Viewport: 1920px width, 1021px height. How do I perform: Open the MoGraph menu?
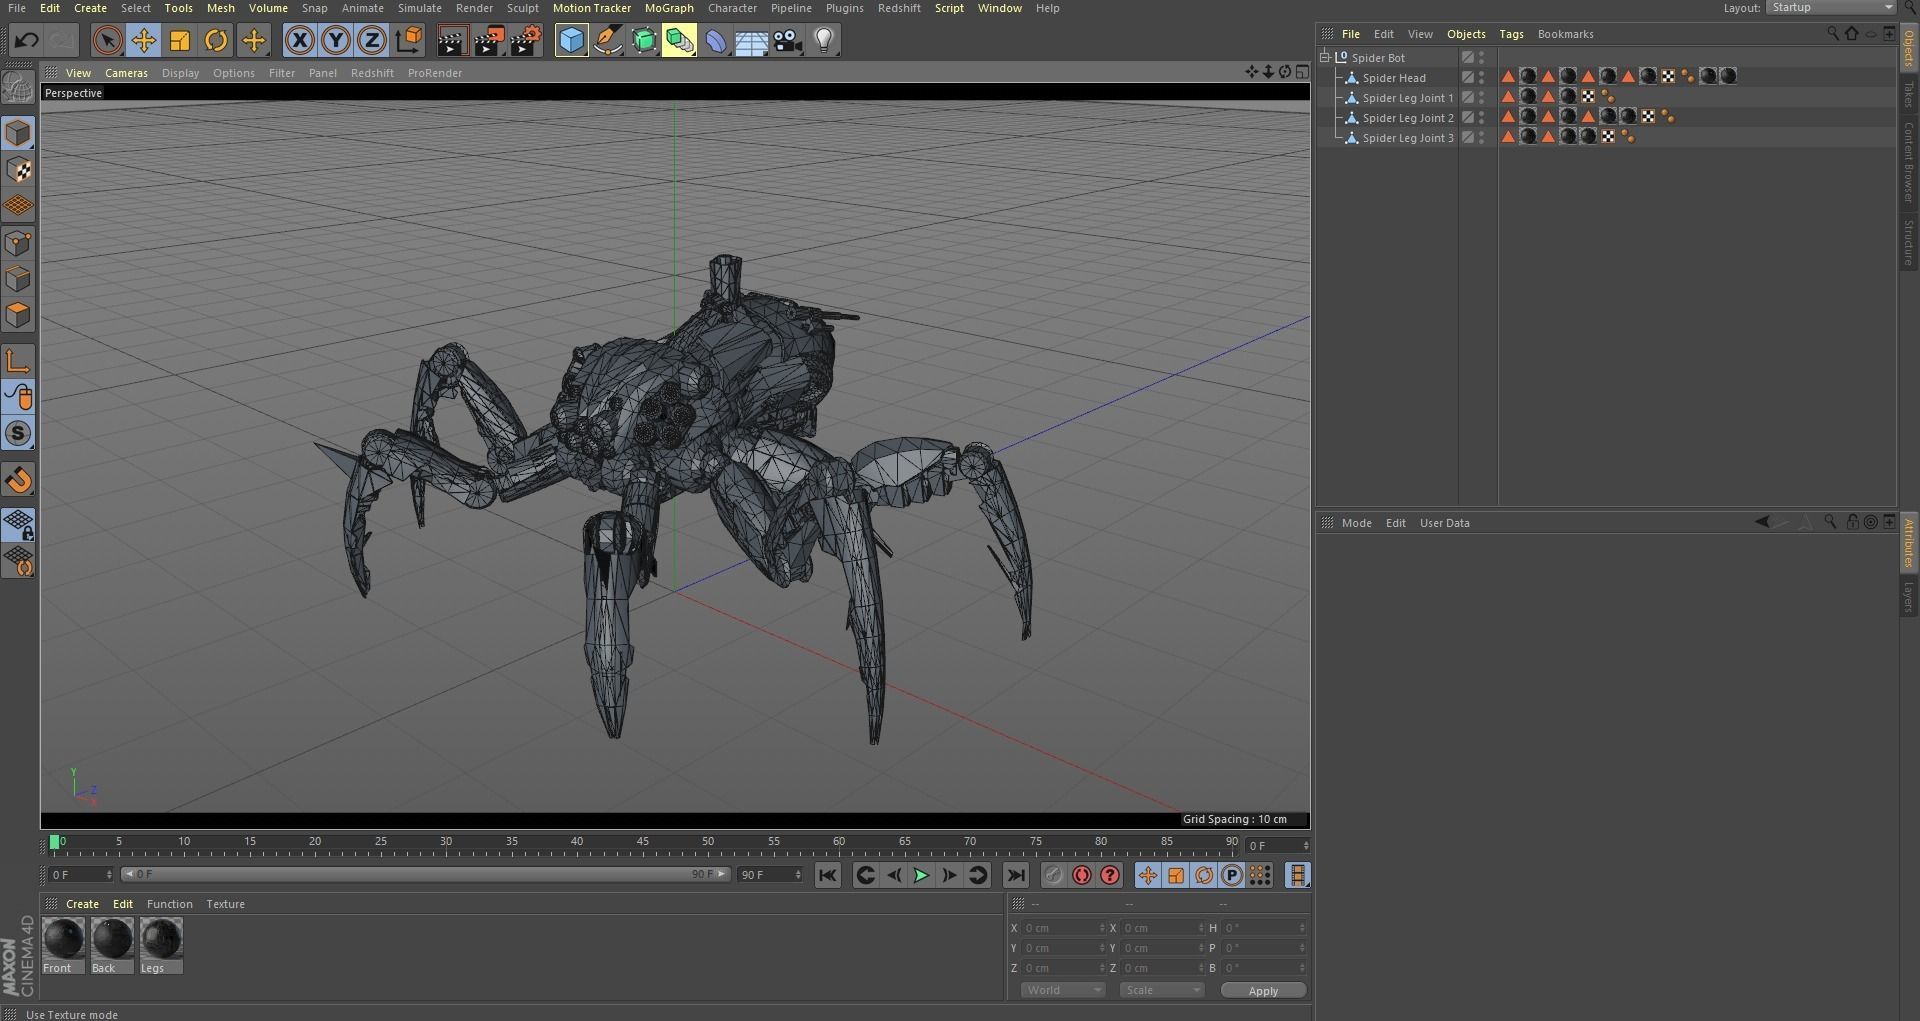tap(669, 8)
